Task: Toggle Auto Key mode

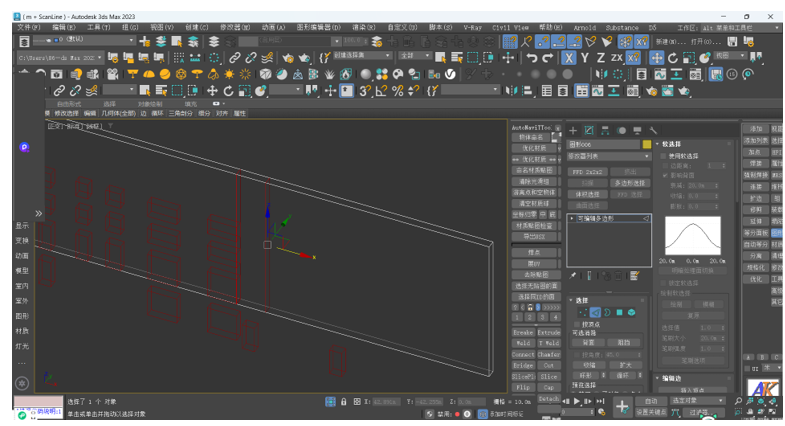Action: point(651,401)
